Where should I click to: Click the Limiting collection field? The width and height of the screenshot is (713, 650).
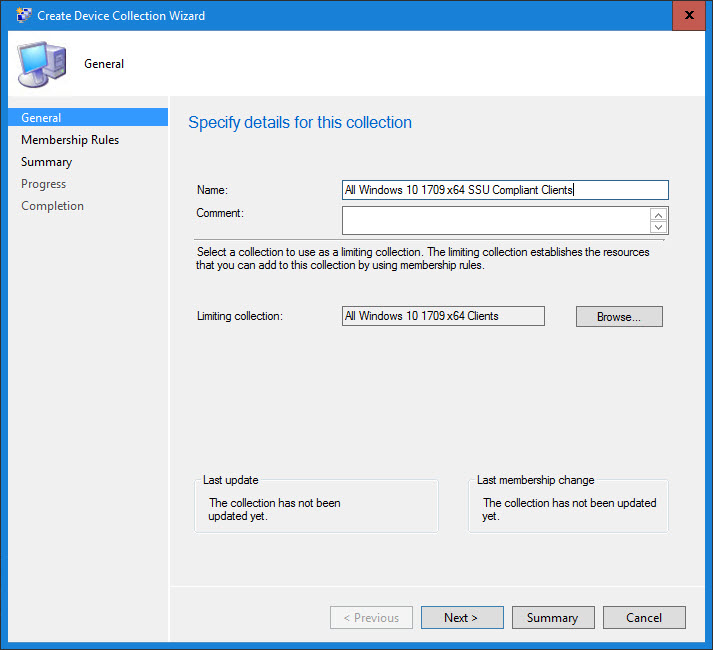pos(443,316)
